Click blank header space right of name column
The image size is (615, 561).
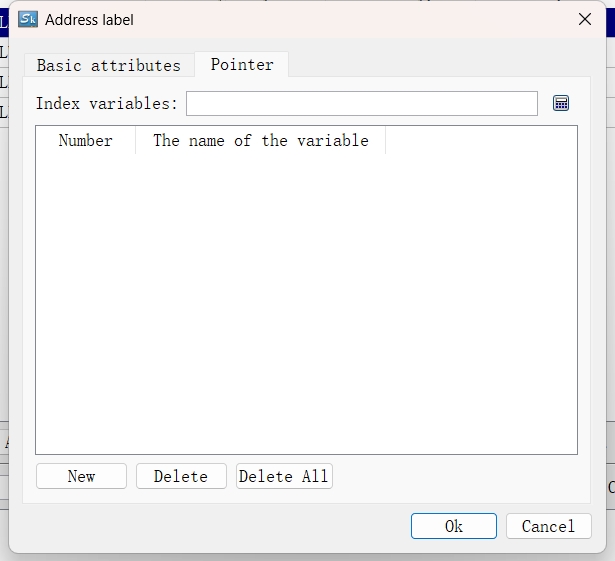point(480,141)
